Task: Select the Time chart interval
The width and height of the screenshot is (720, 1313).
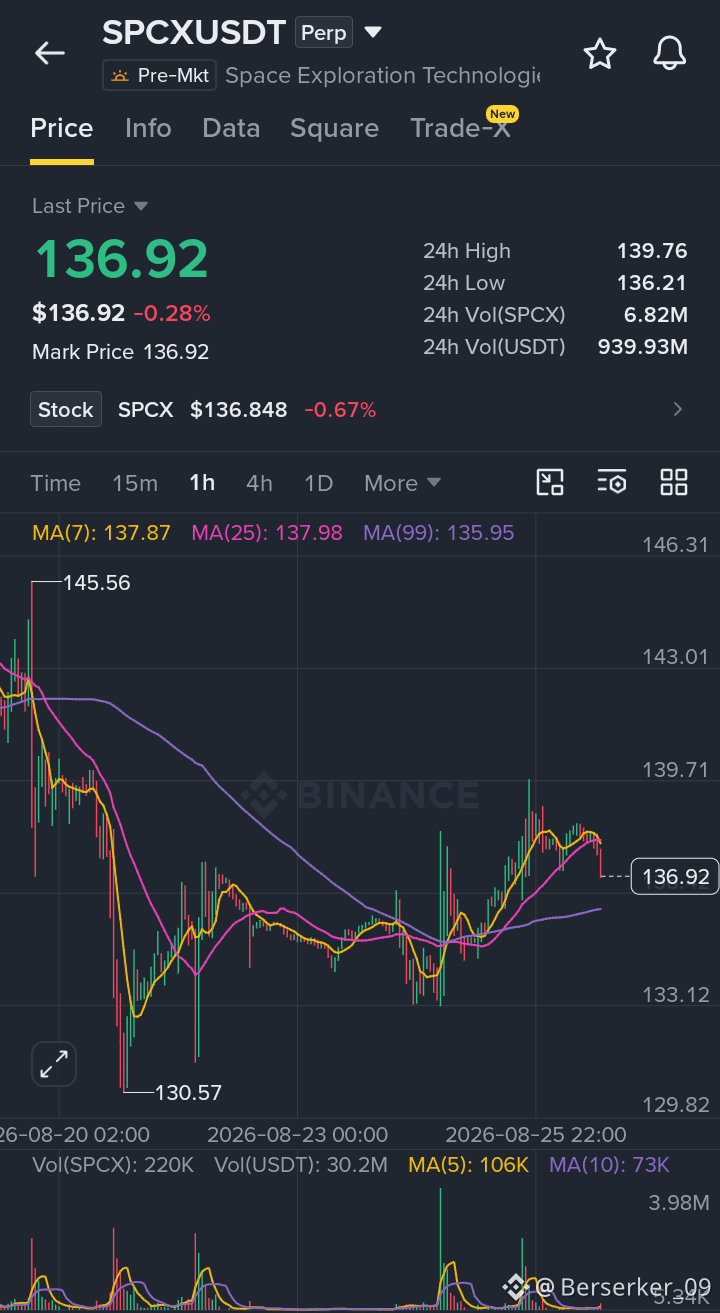Action: [56, 483]
